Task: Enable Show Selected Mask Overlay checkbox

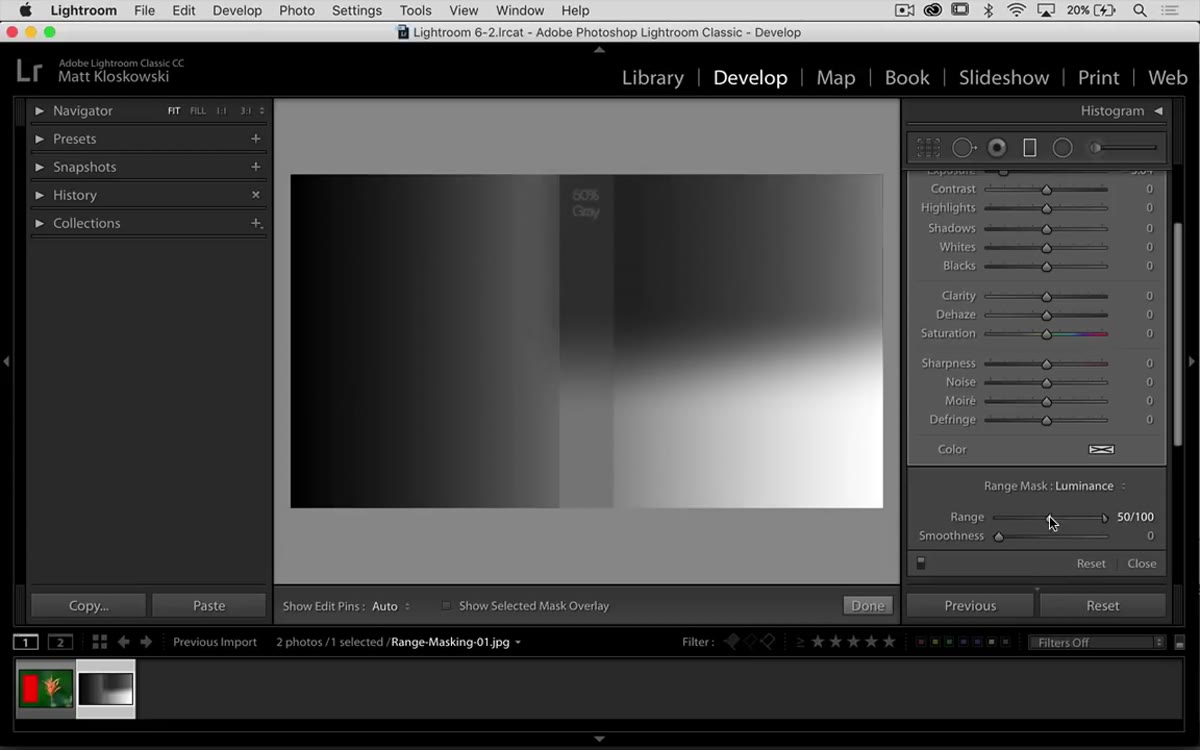Action: pyautogui.click(x=446, y=606)
